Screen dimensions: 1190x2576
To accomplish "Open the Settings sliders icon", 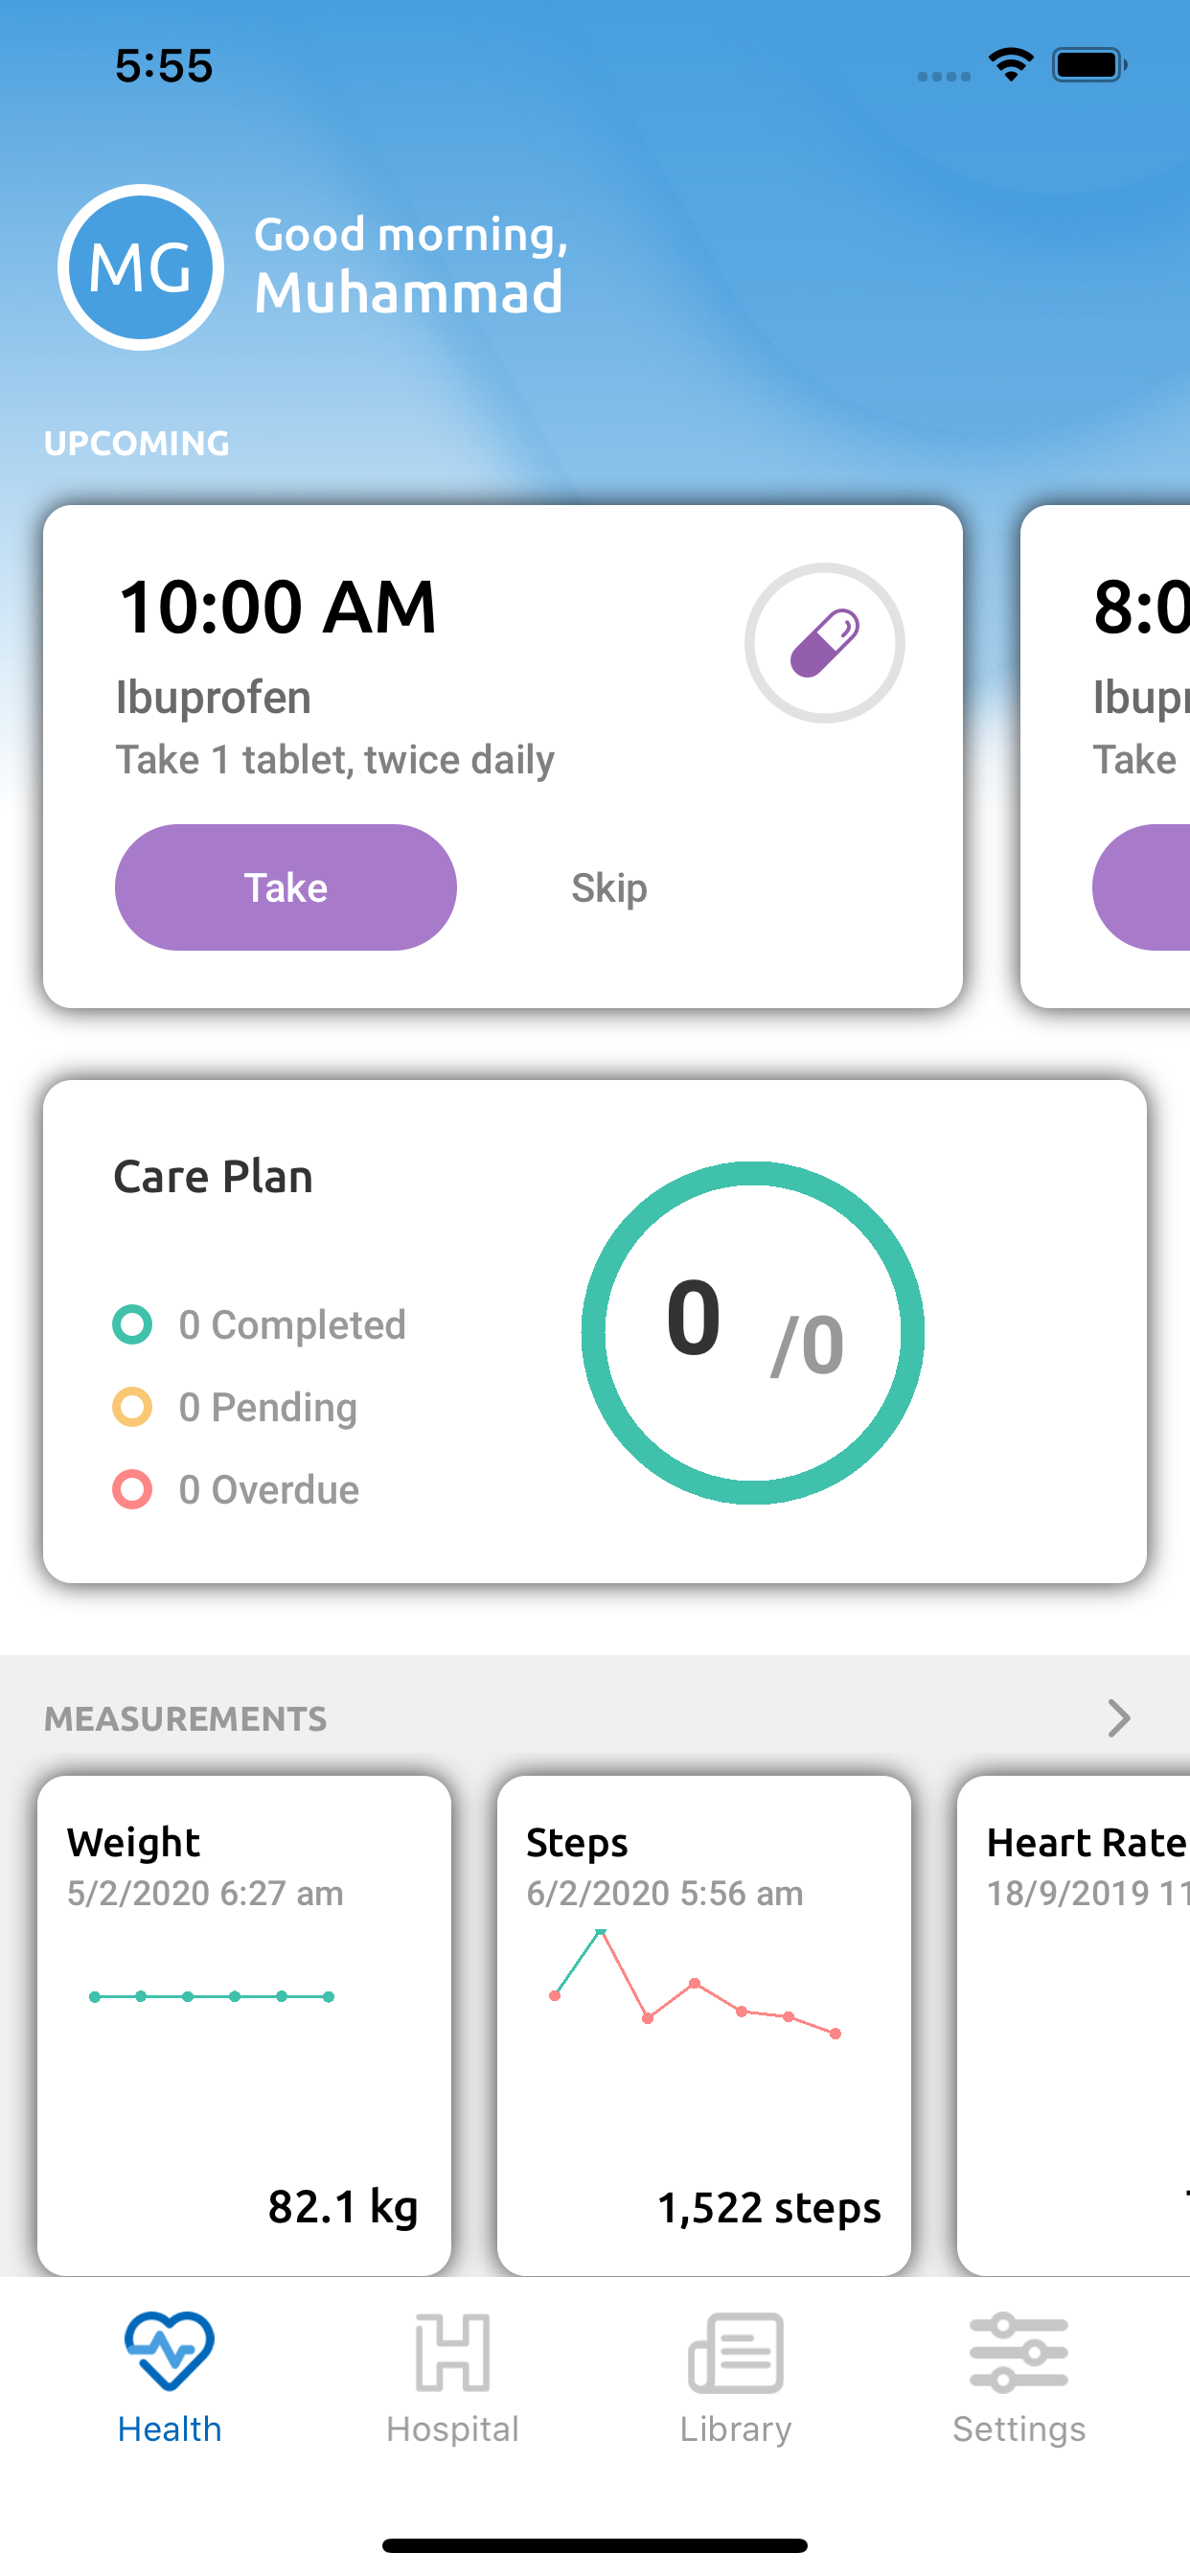I will pyautogui.click(x=1018, y=2352).
